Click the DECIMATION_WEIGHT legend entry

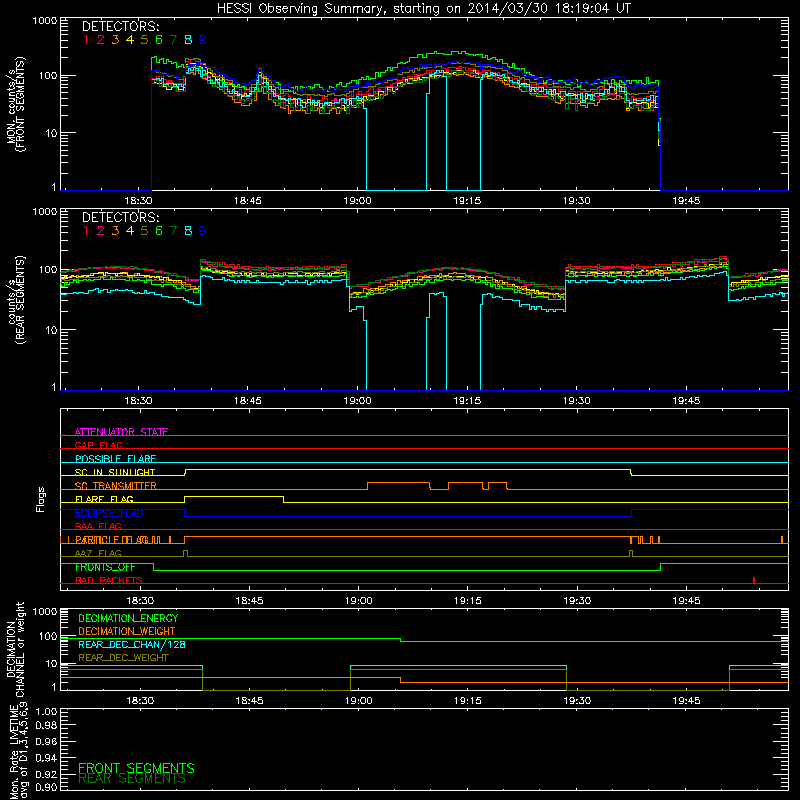127,631
